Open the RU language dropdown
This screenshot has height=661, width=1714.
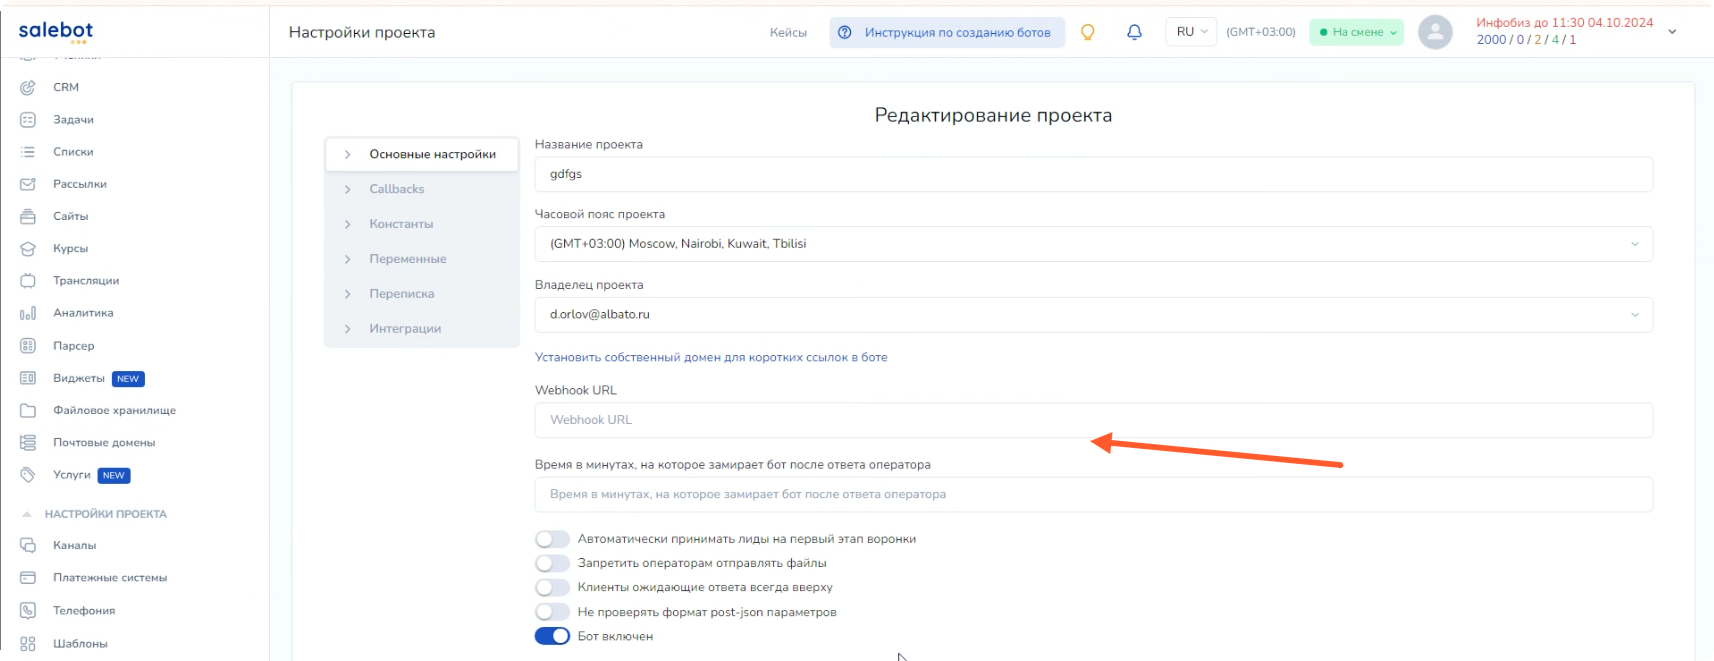(x=1191, y=32)
